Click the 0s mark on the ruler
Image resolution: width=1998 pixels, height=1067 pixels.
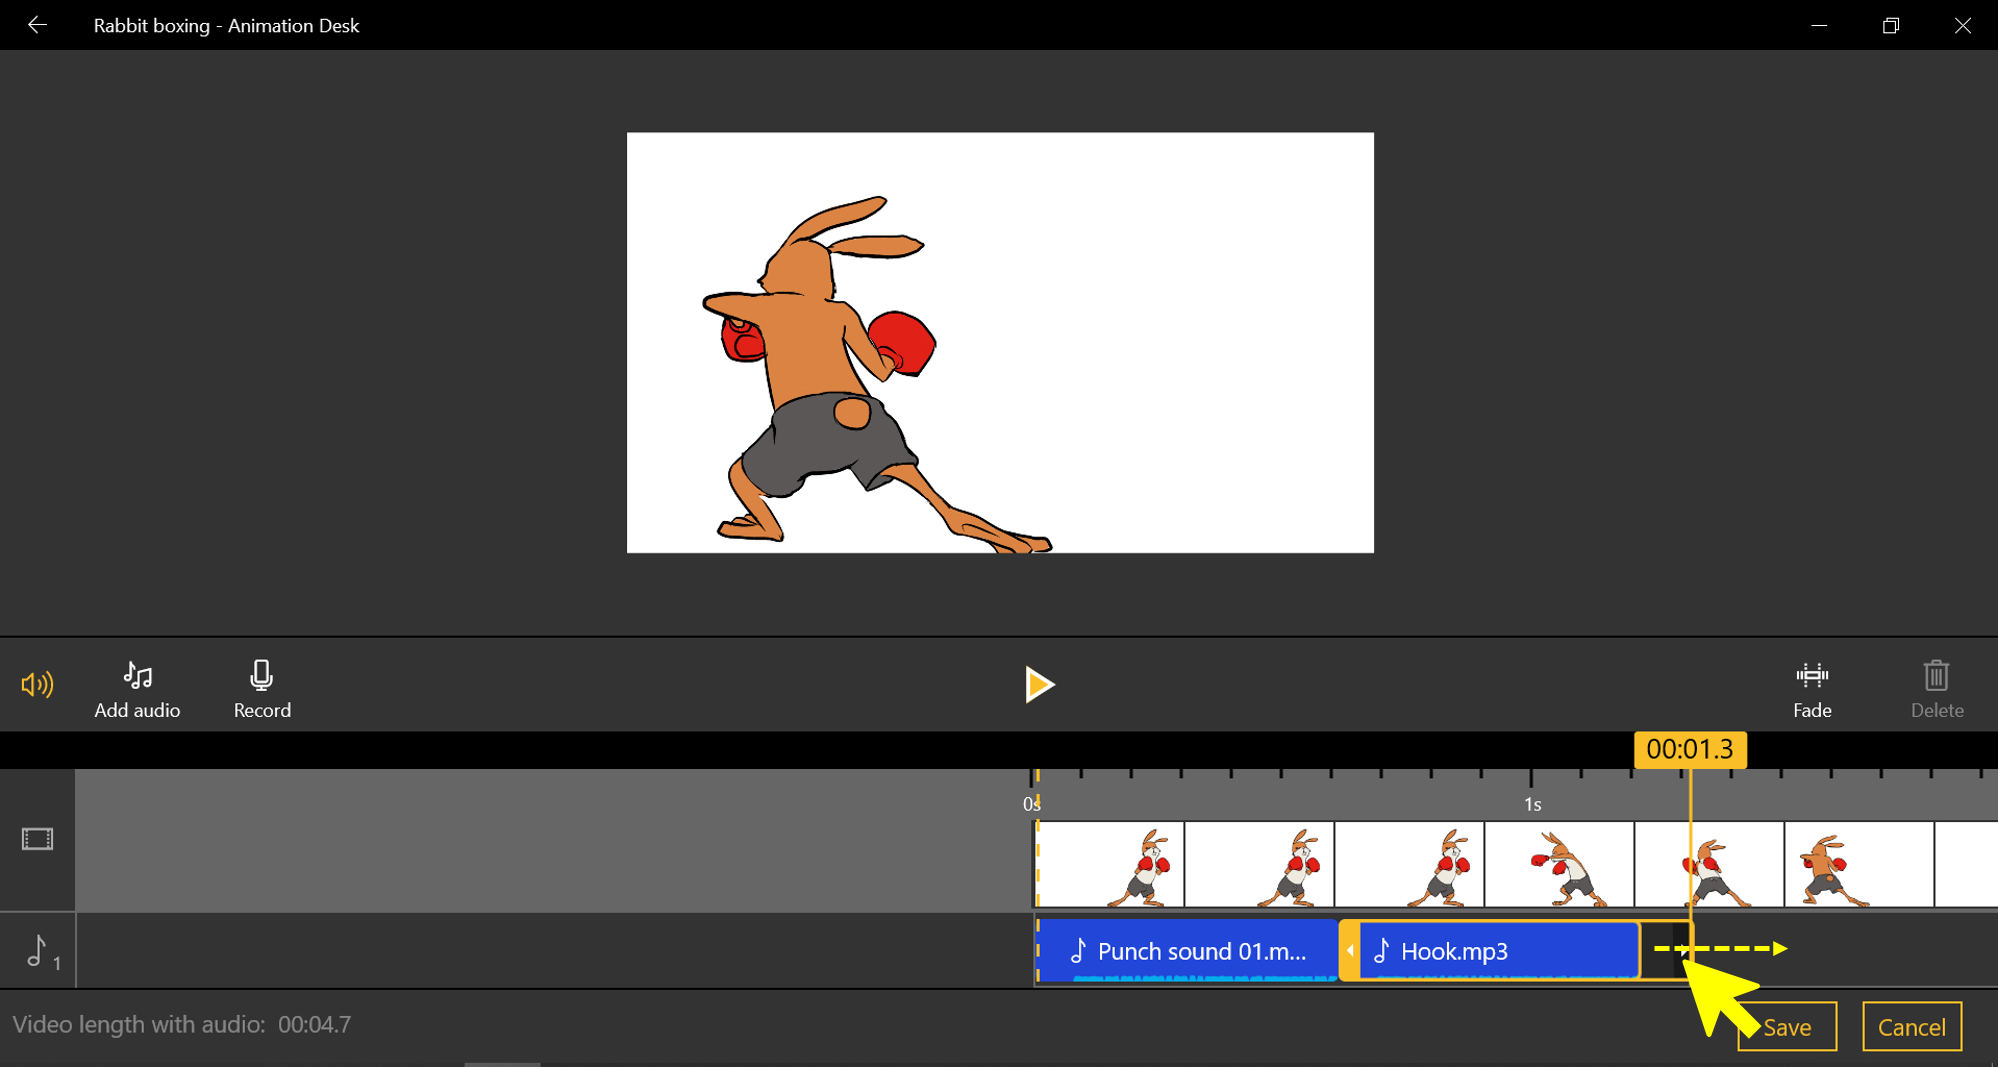tap(1032, 804)
